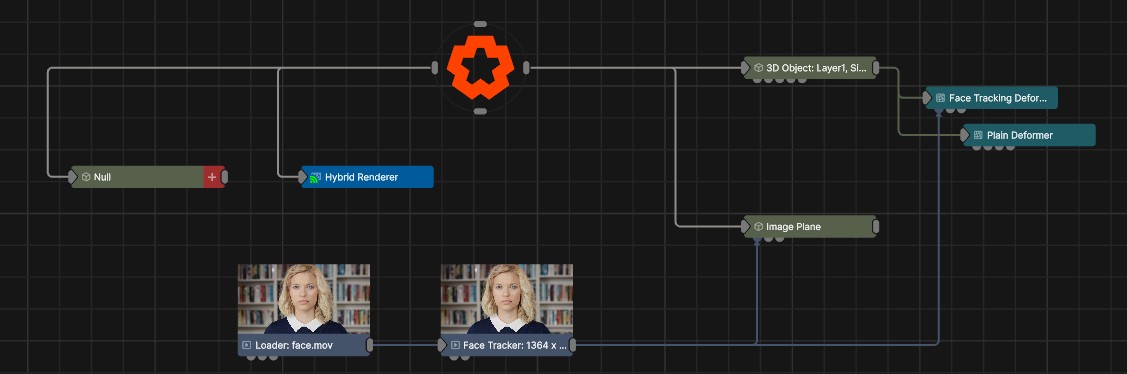Click the '3D Object: Layer1, Si...' label
The image size is (1127, 374).
pos(816,68)
